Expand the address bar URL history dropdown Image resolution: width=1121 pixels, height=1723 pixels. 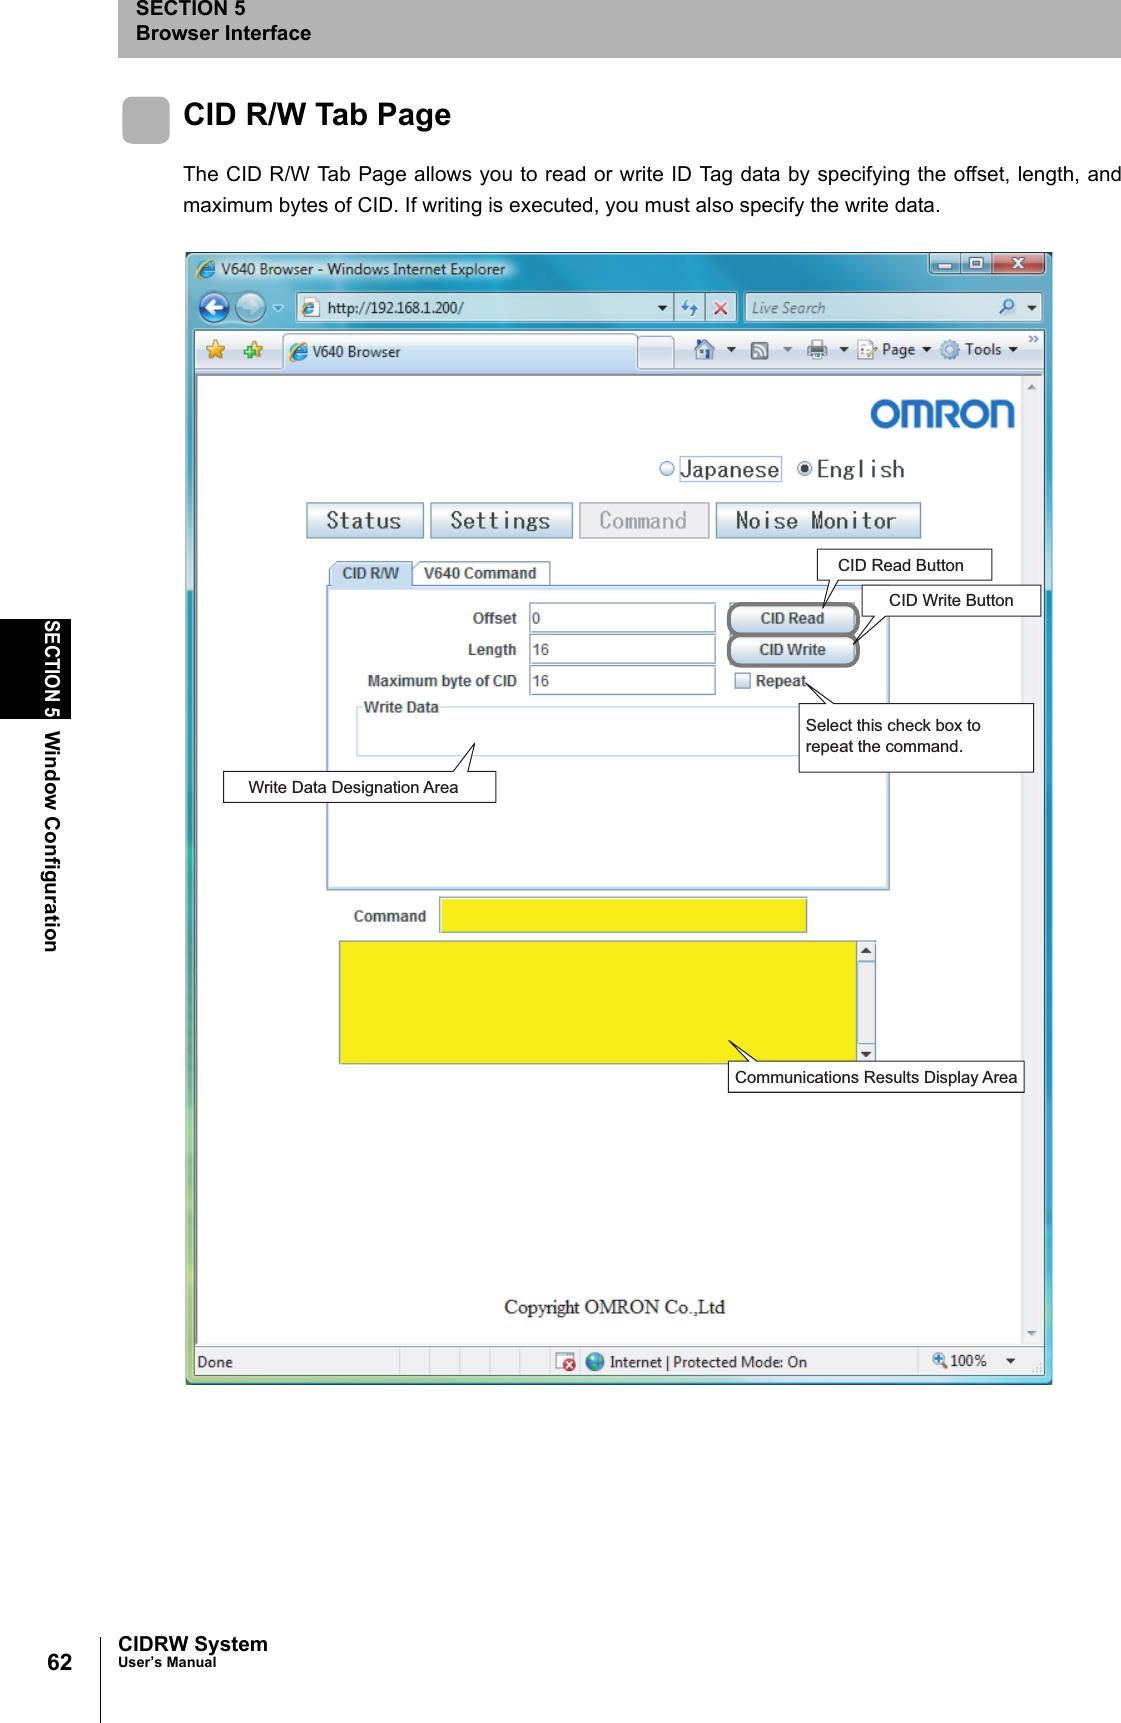point(663,308)
